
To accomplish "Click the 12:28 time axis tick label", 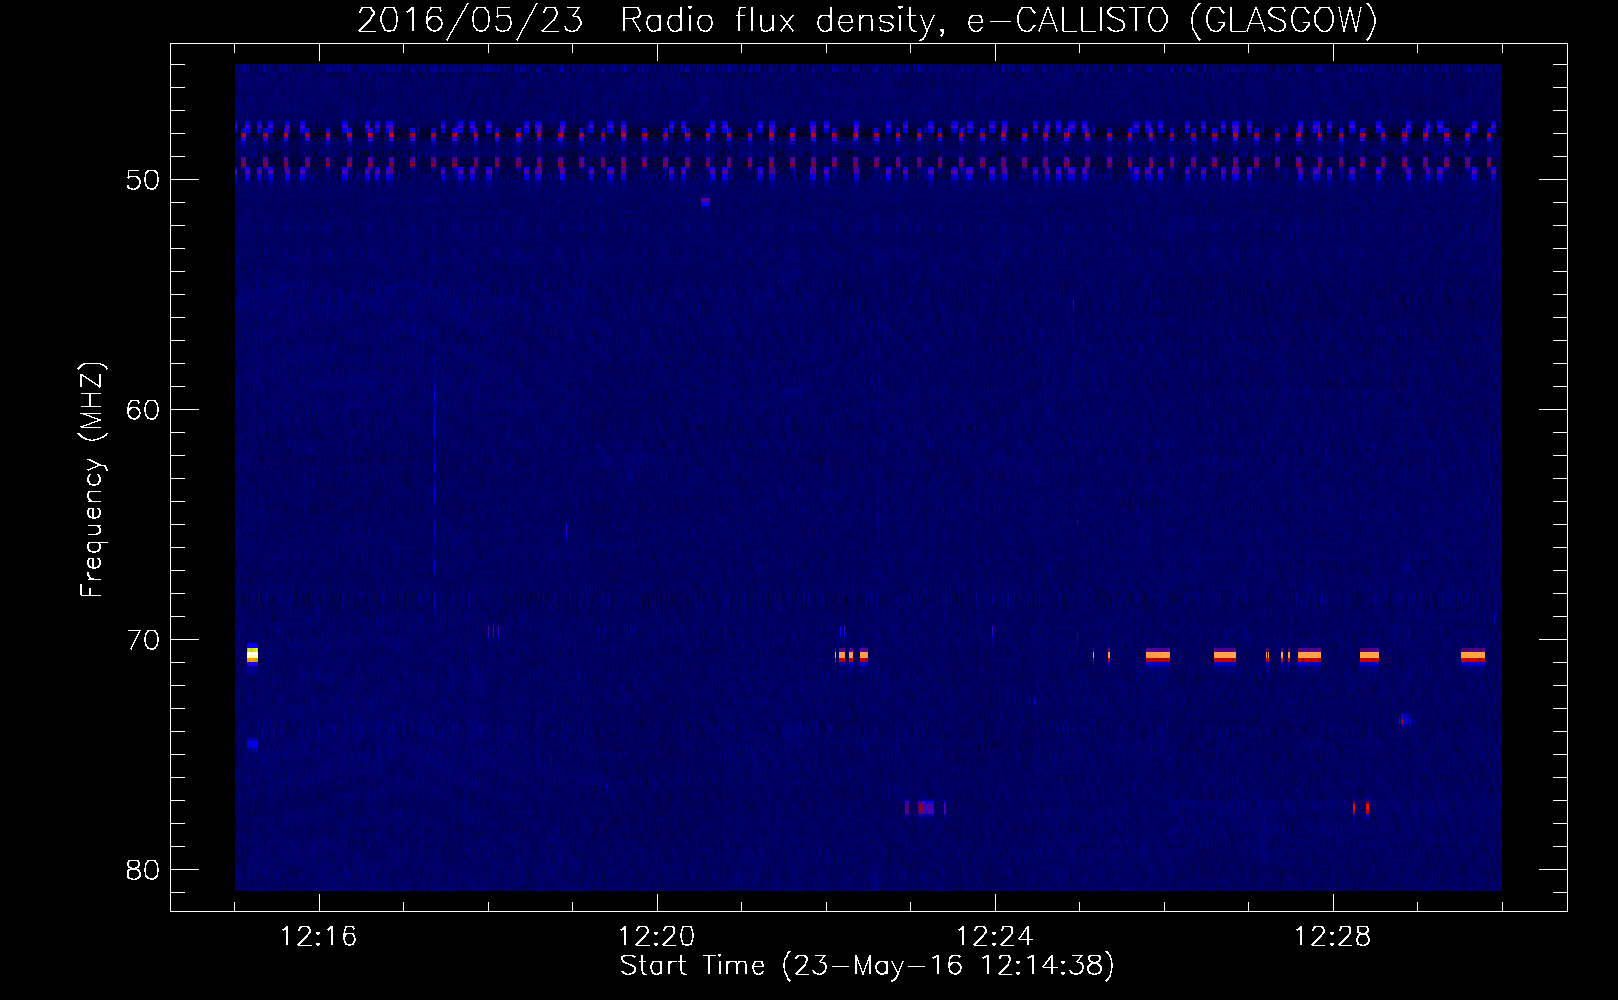I will 1333,936.
